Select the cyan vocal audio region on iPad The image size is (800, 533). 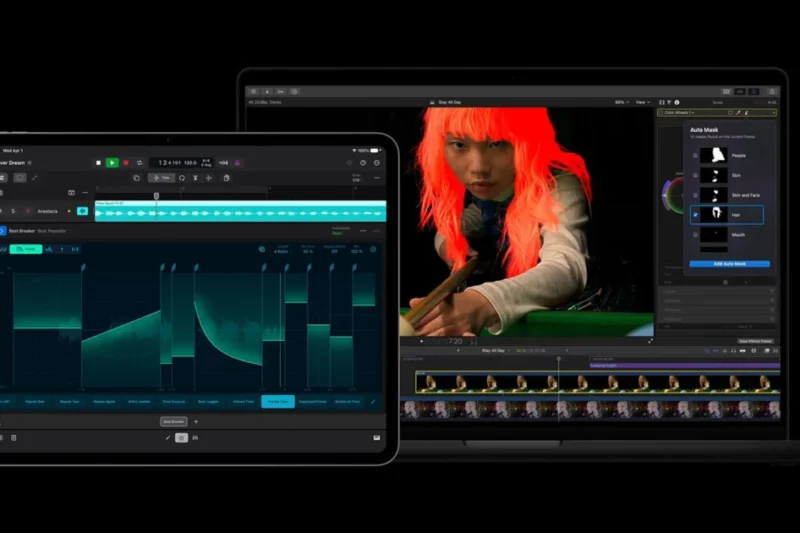point(240,211)
